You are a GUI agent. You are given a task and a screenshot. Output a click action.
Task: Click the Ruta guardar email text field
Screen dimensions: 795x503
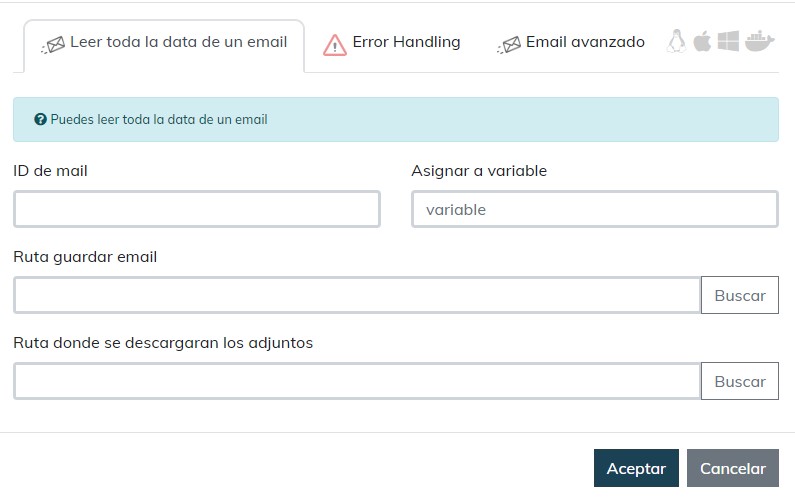point(357,295)
